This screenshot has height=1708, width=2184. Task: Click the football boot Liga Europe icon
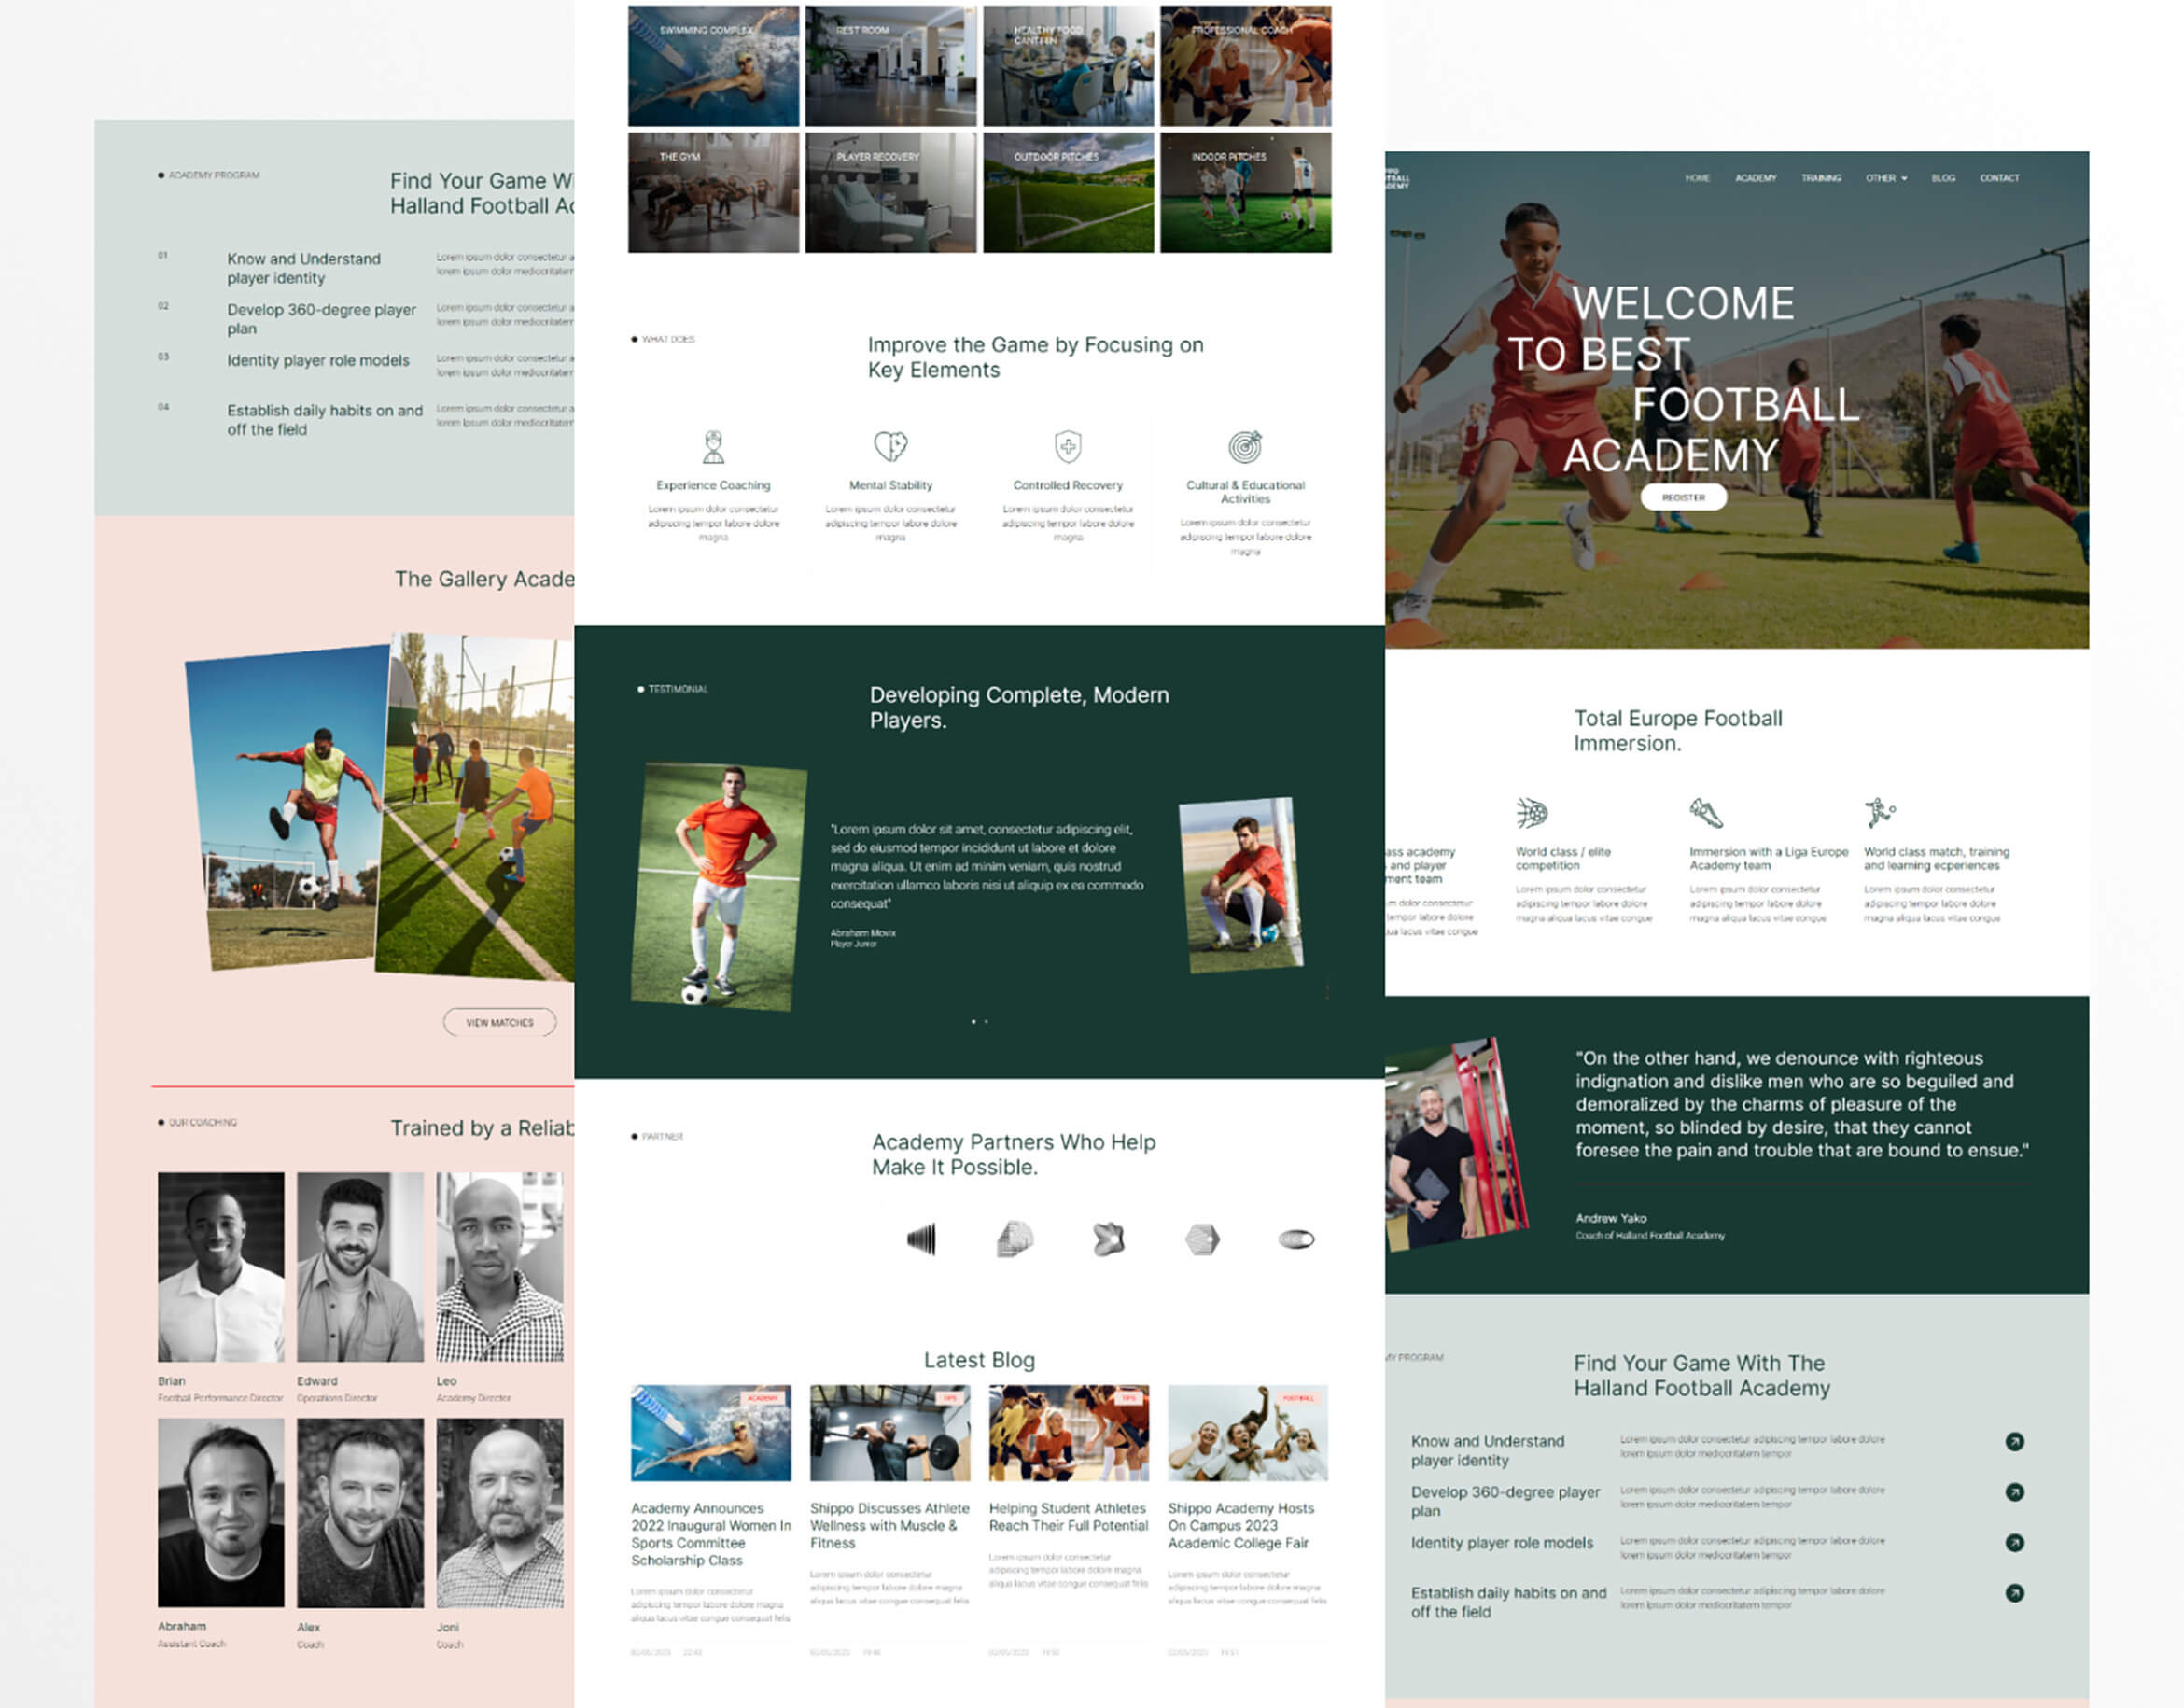(x=1706, y=812)
